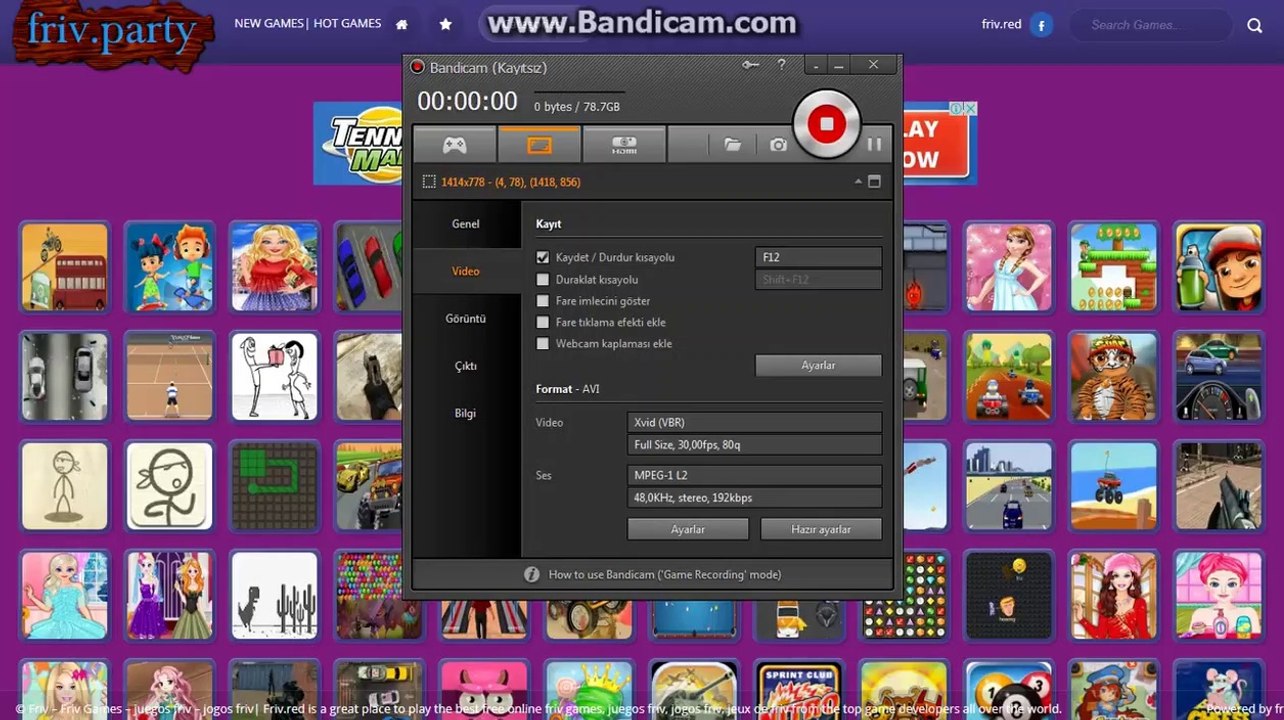Switch to the Genel tab

click(x=466, y=224)
